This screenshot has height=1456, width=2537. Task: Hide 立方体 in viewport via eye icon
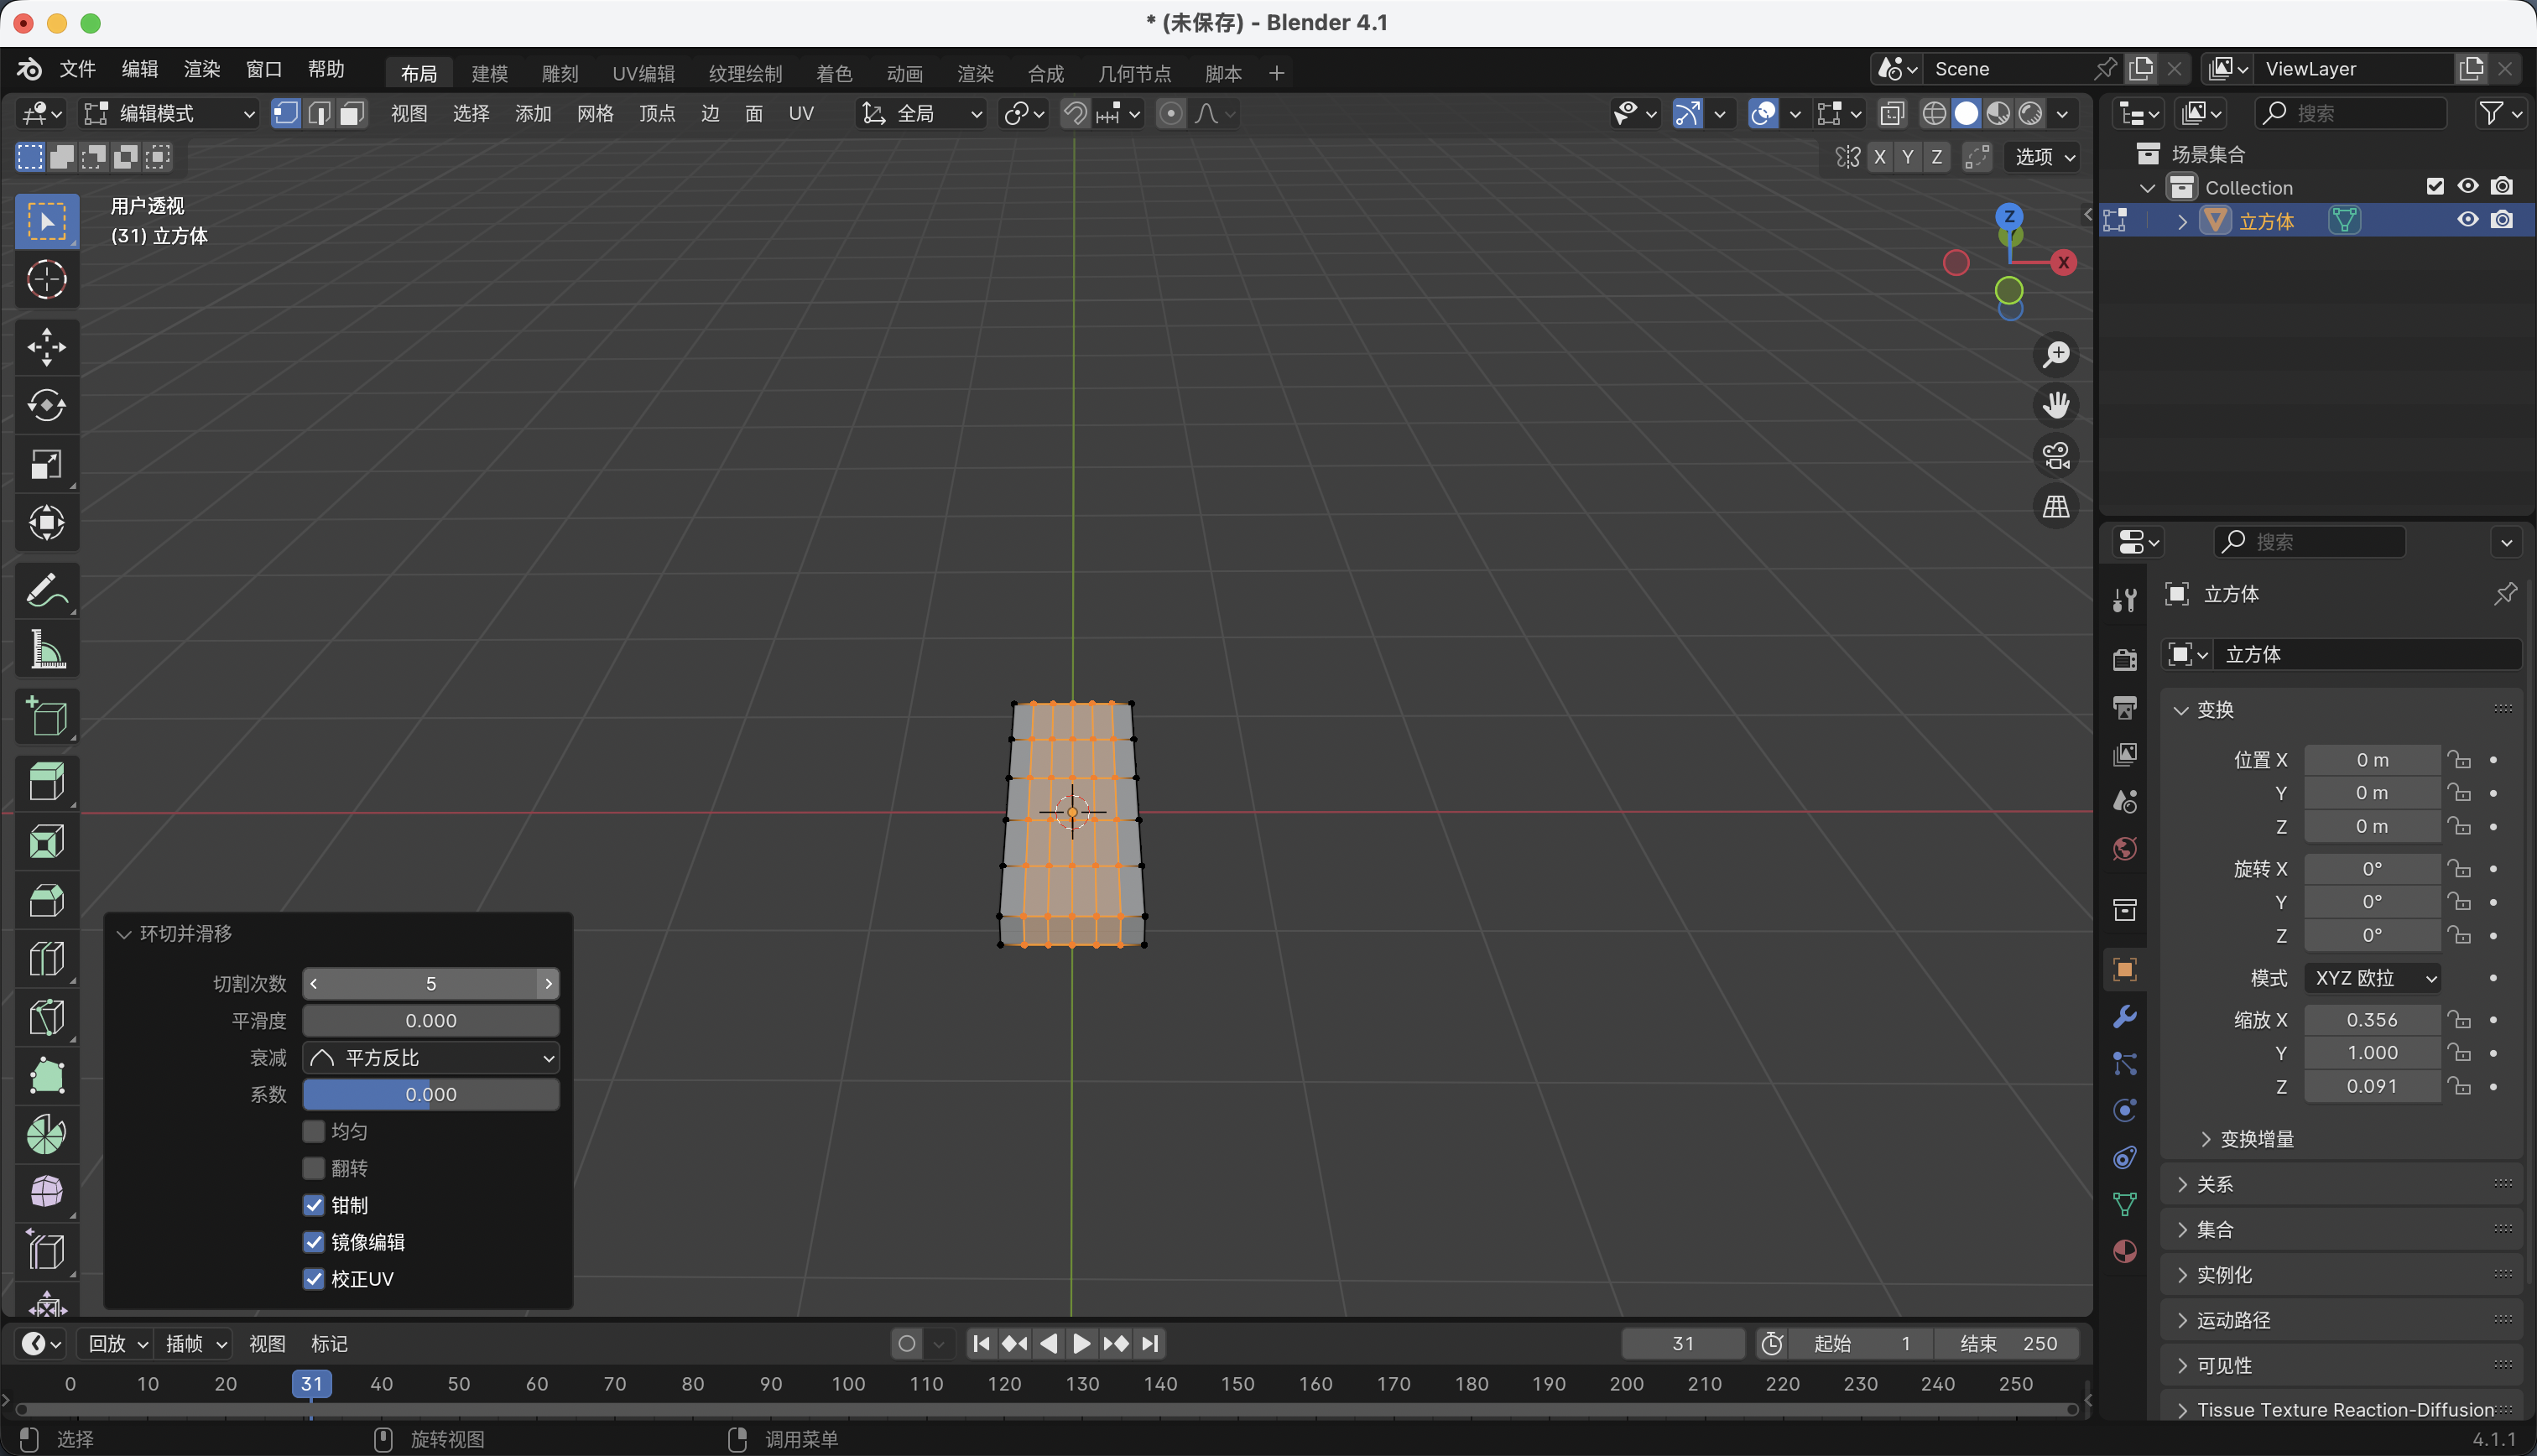click(2467, 220)
